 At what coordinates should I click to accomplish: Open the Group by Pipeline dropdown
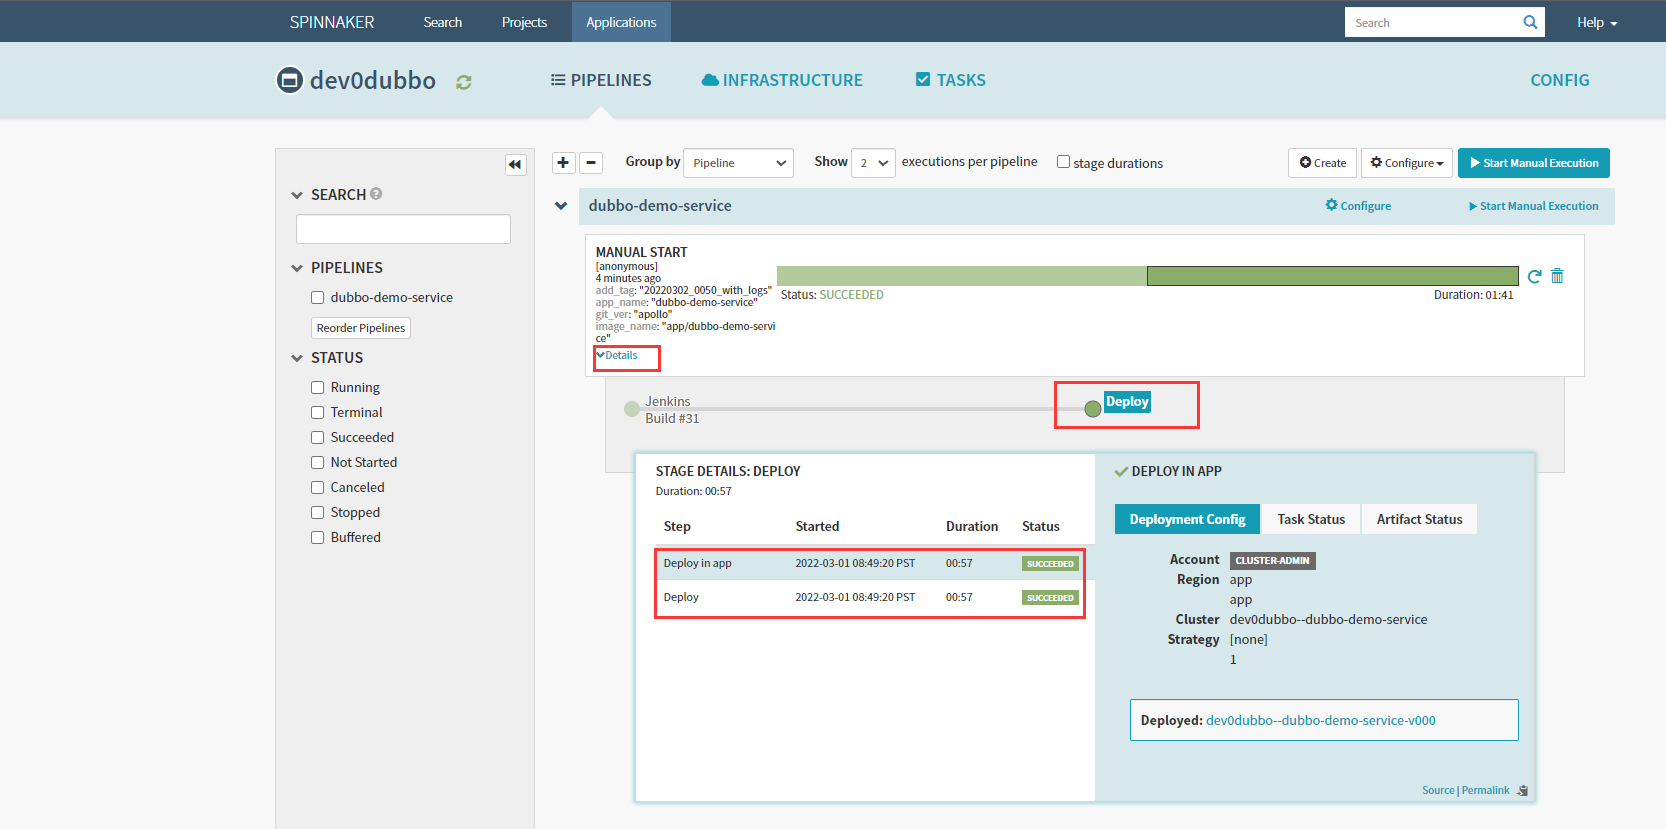tap(738, 163)
